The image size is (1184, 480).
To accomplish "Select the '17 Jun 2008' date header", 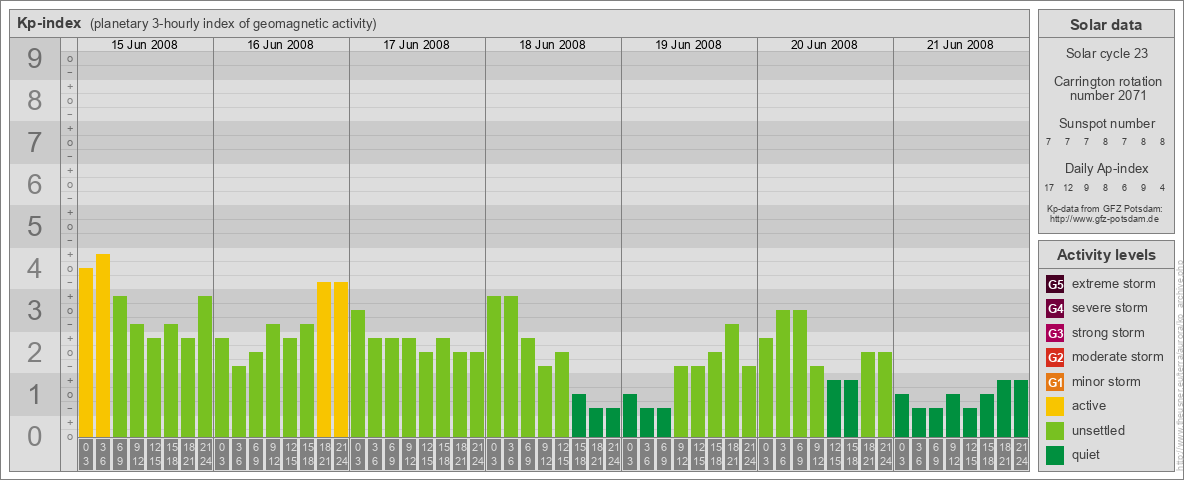I will (417, 45).
